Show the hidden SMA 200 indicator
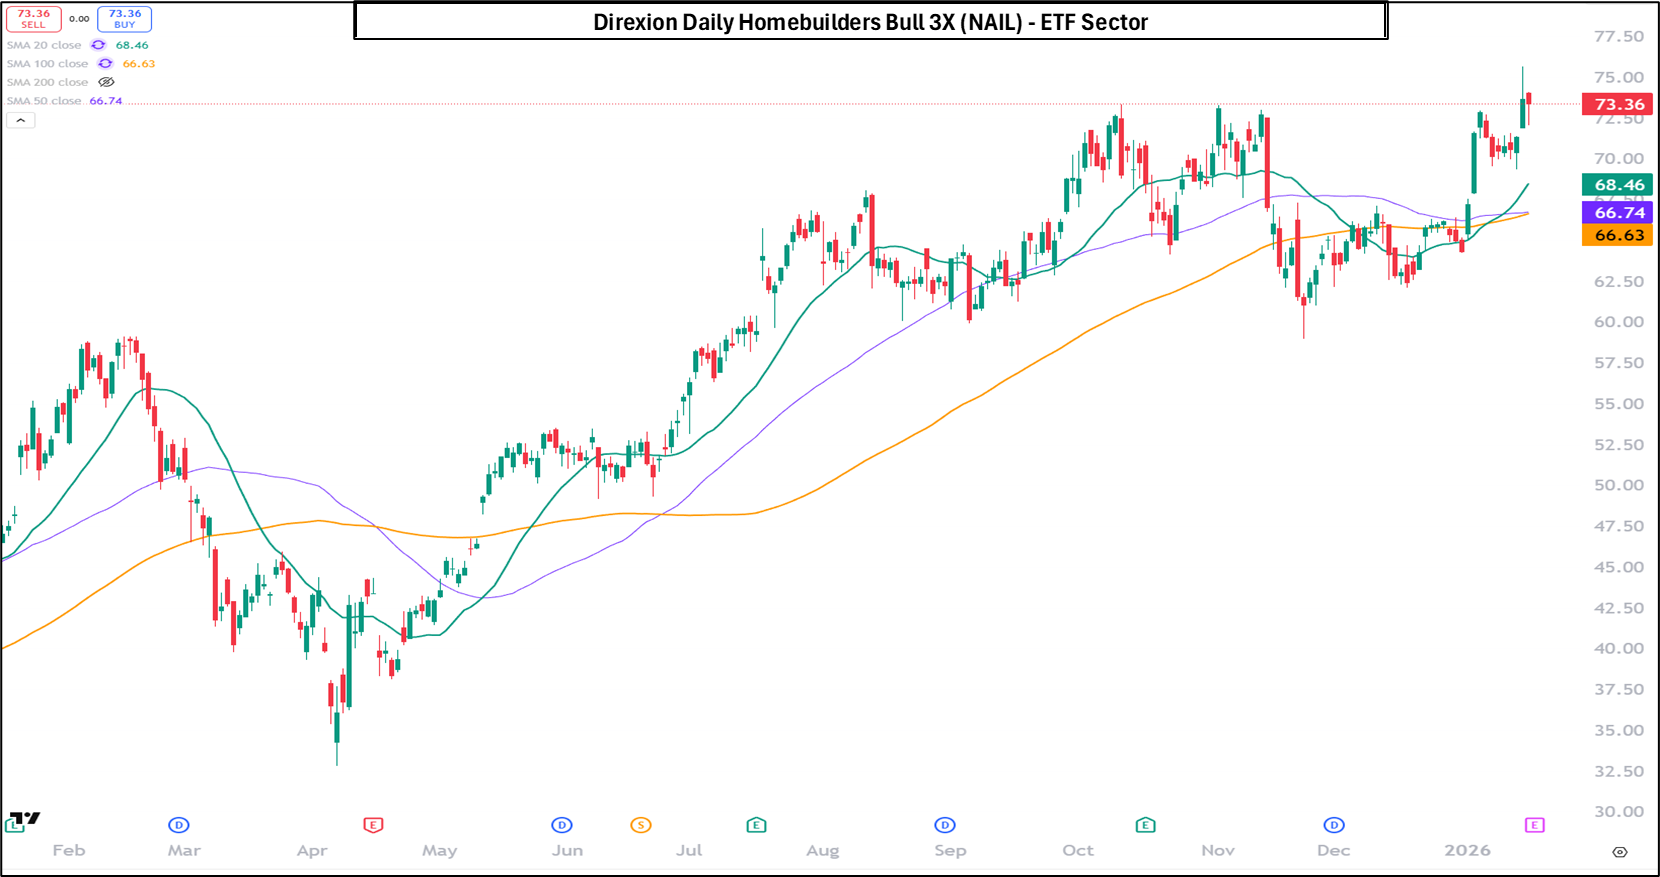 106,82
